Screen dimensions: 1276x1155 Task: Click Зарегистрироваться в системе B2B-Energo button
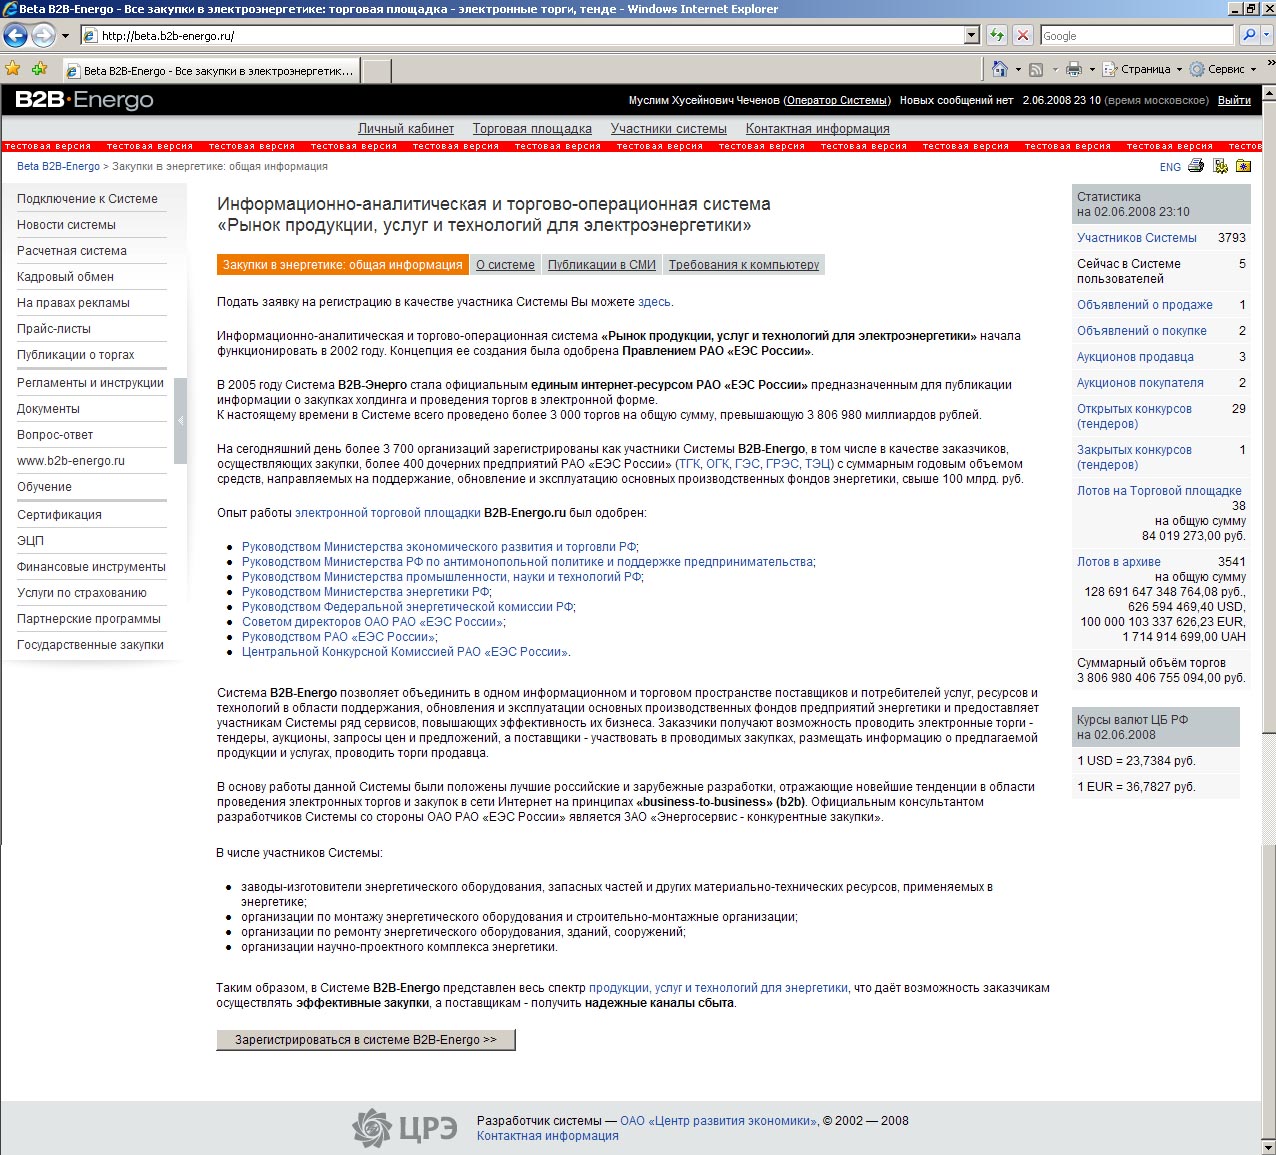tap(366, 1040)
